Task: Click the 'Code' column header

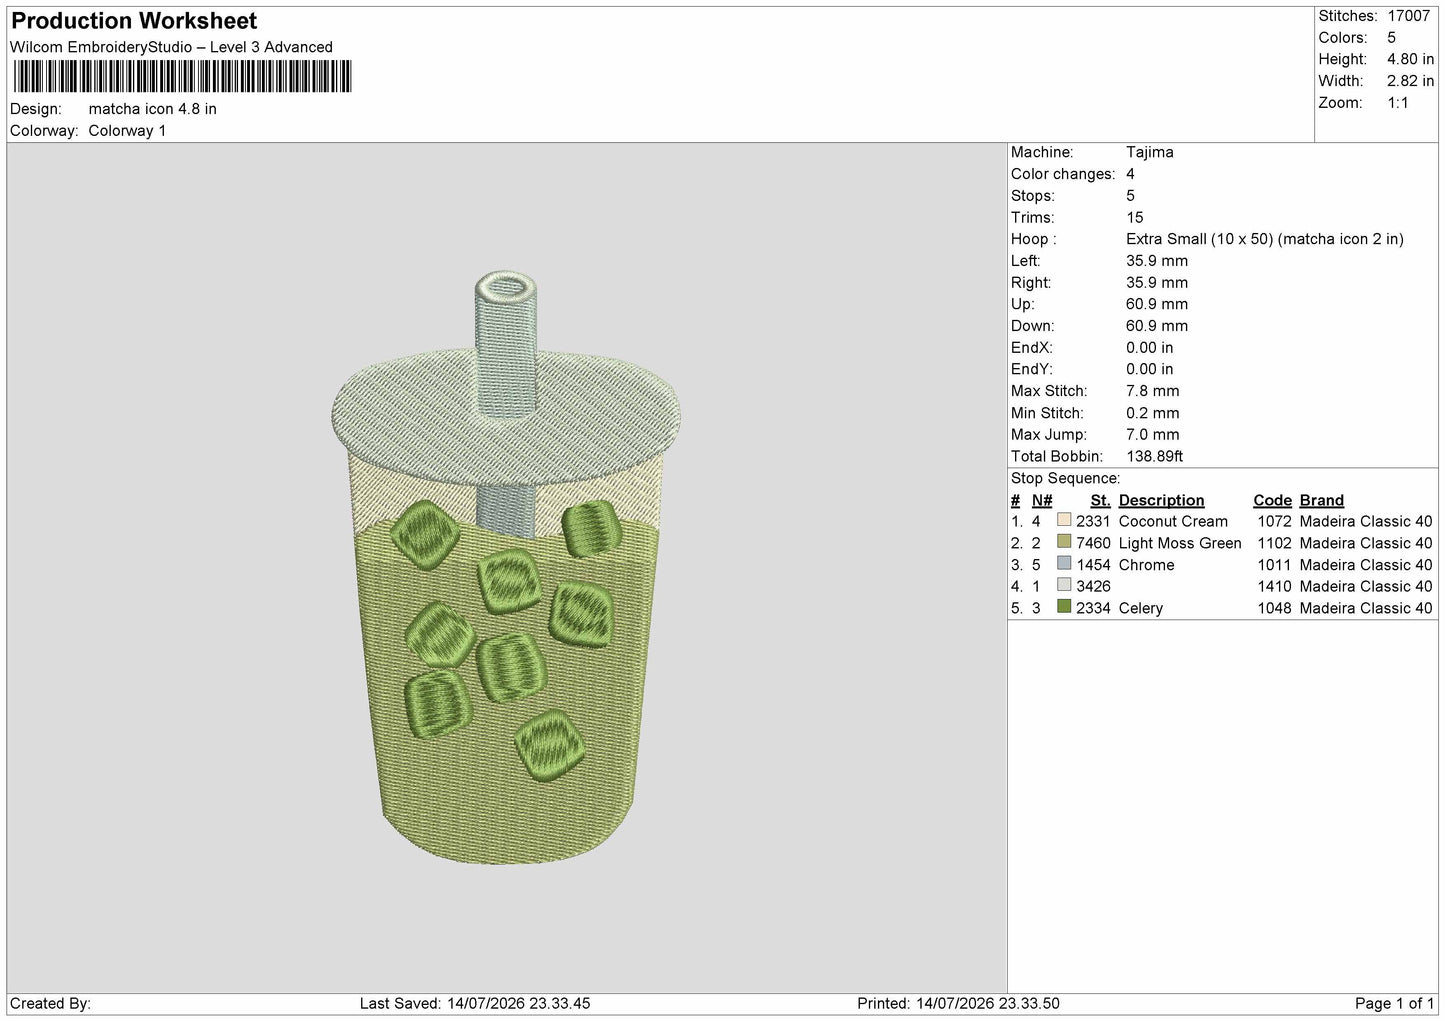Action: click(1272, 500)
